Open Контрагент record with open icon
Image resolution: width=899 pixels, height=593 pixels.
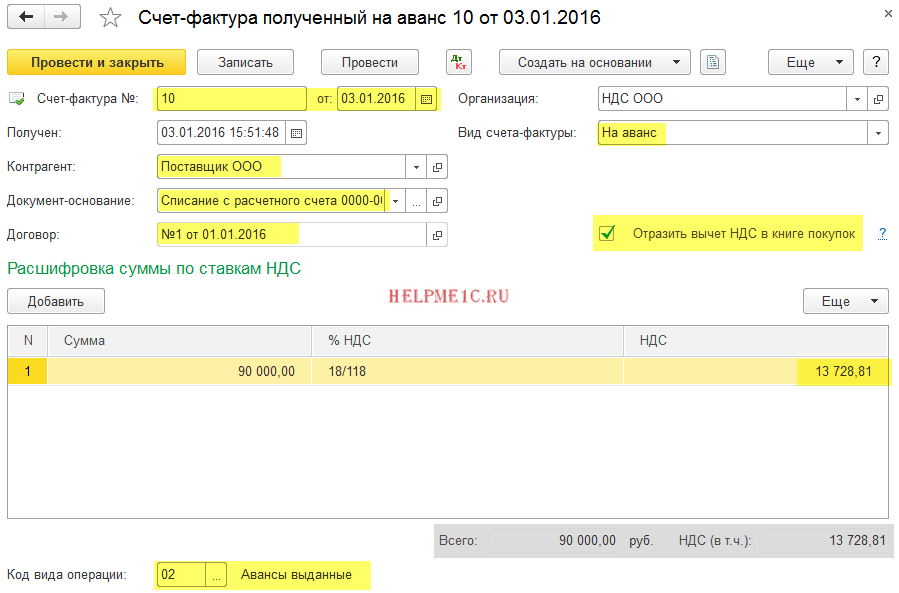(438, 167)
